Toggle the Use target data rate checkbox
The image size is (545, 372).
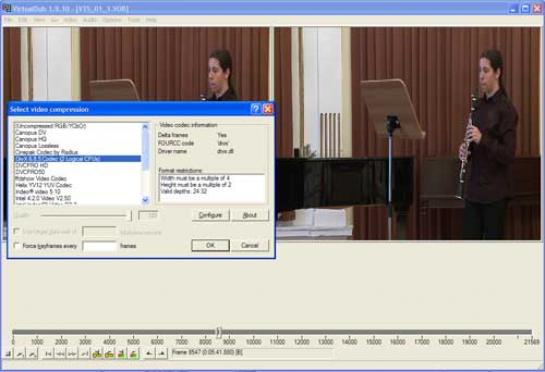(x=16, y=231)
